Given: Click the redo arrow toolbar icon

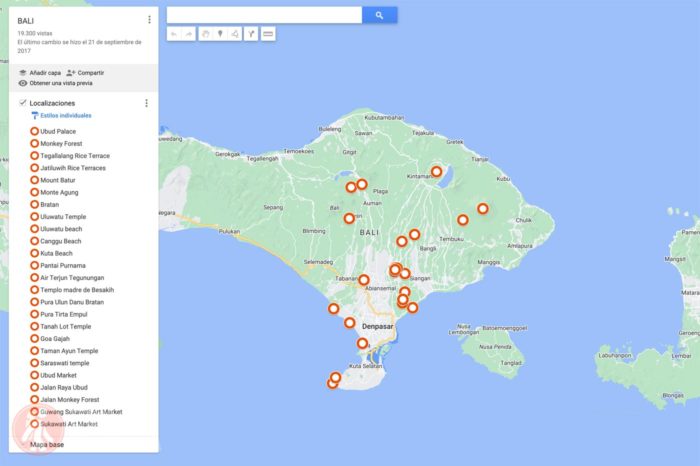Looking at the screenshot, I should click(x=189, y=34).
